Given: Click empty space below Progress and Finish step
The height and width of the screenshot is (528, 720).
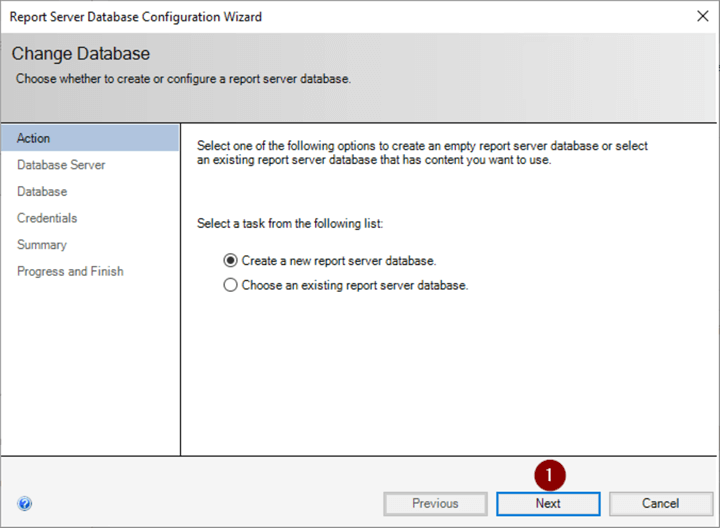Looking at the screenshot, I should point(90,370).
